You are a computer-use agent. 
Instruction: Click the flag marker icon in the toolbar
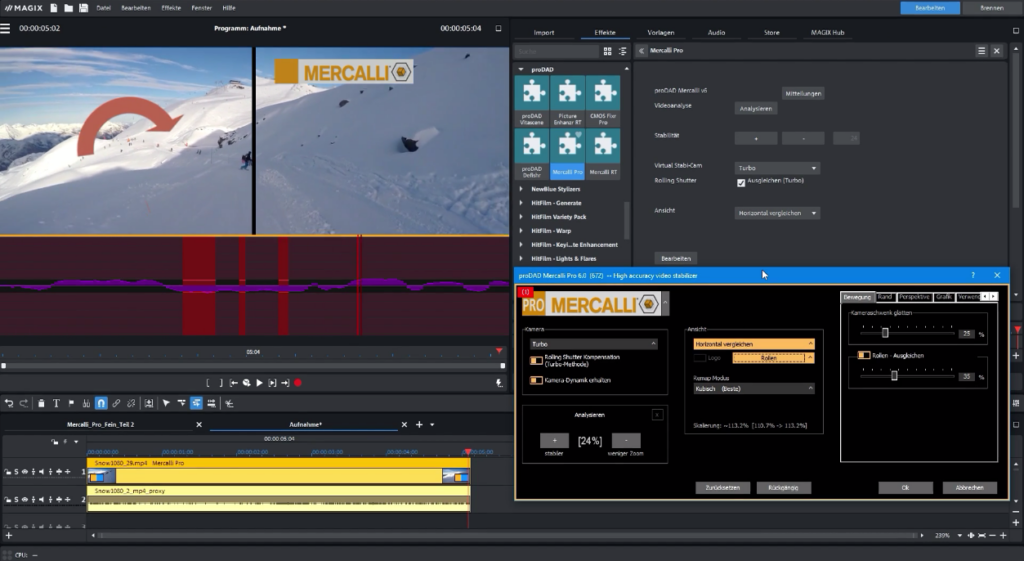71,404
